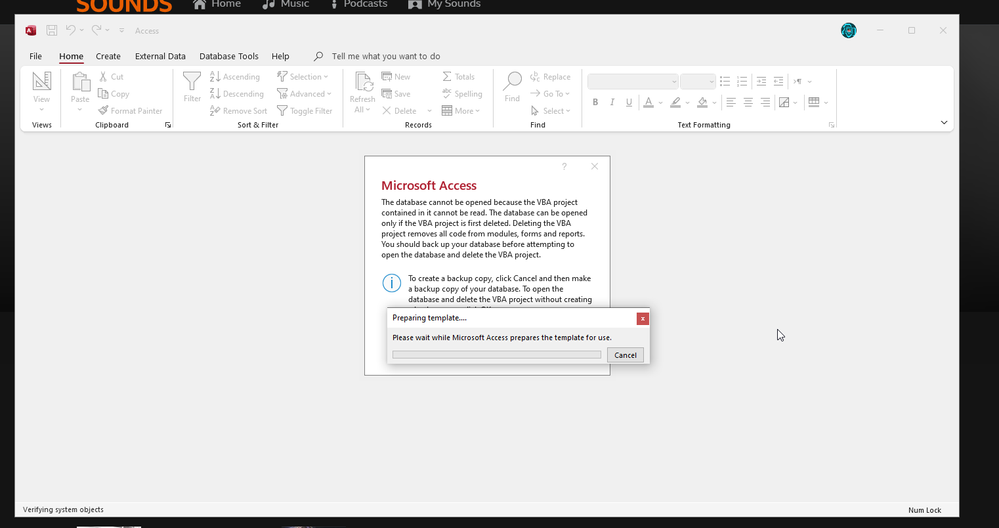
Task: Open the Go To dropdown
Action: [x=550, y=94]
